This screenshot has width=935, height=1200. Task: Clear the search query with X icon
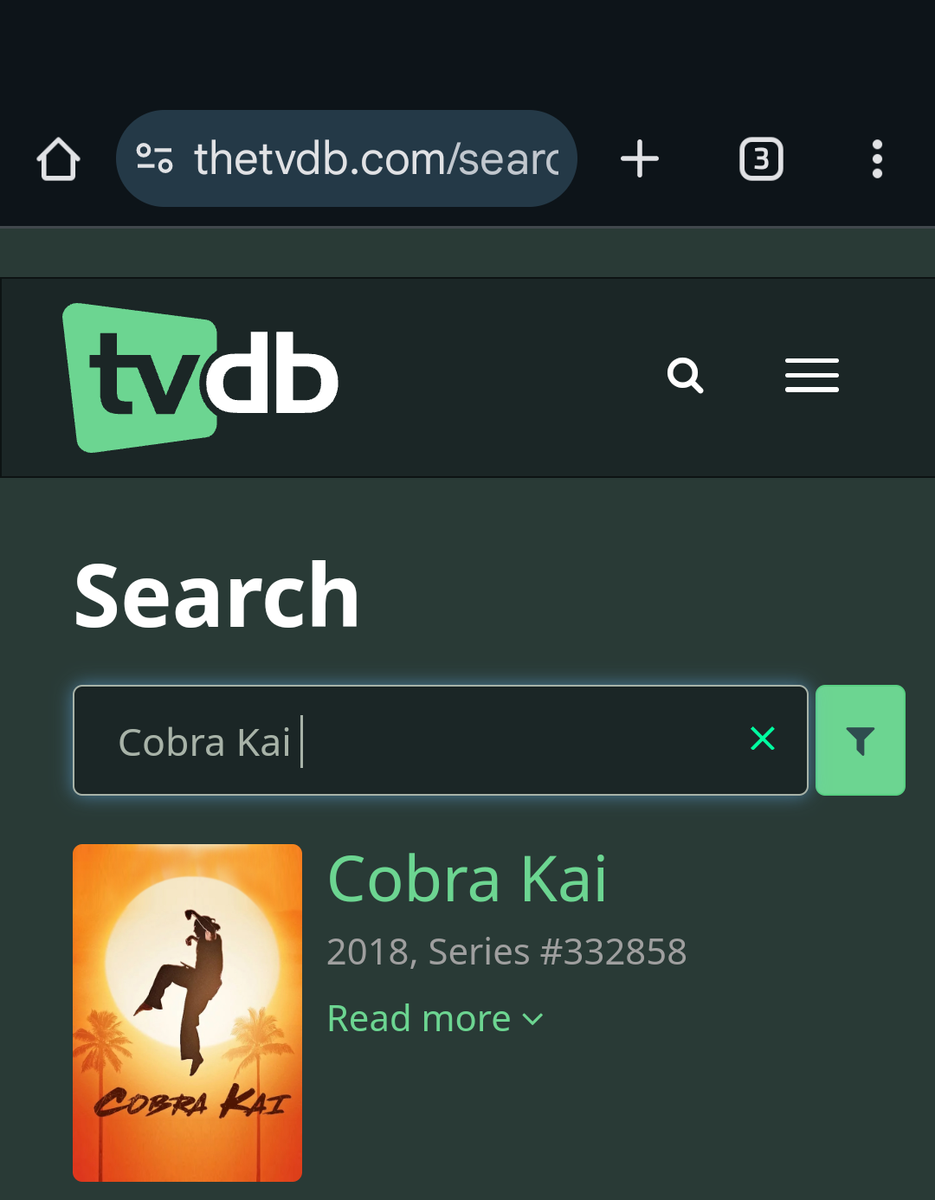[763, 740]
